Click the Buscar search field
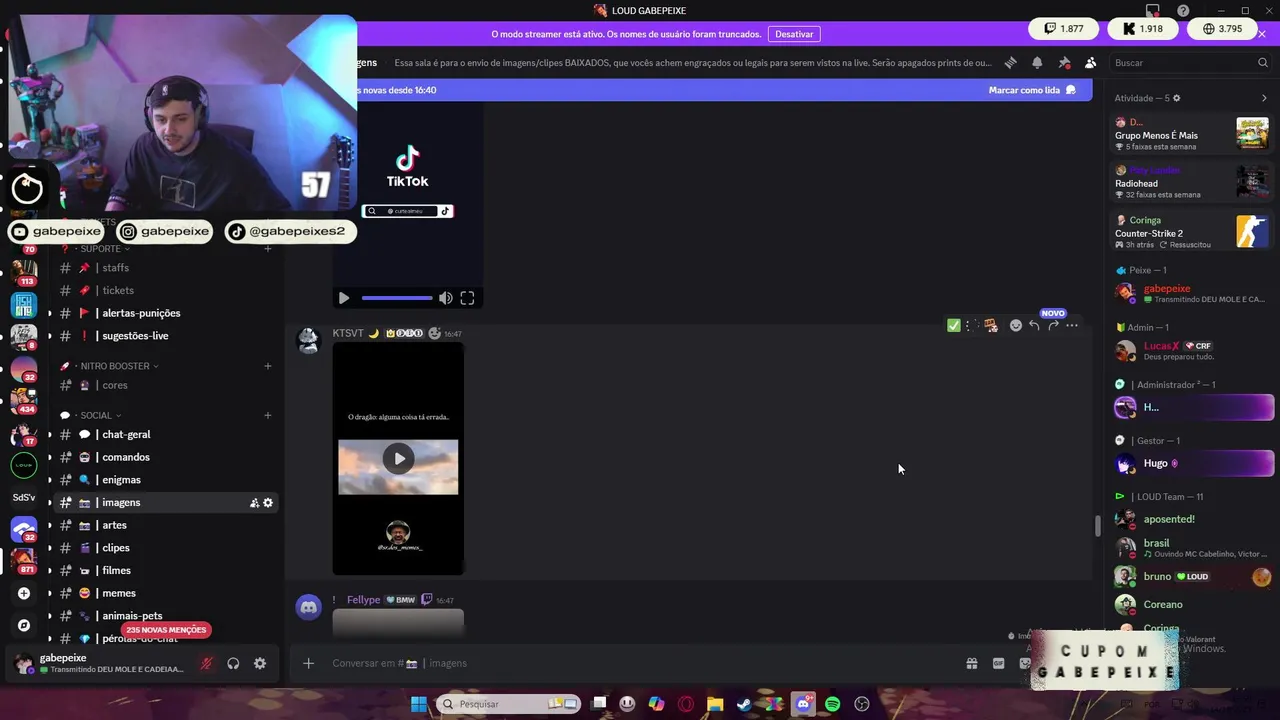The image size is (1280, 720). pyautogui.click(x=1190, y=62)
